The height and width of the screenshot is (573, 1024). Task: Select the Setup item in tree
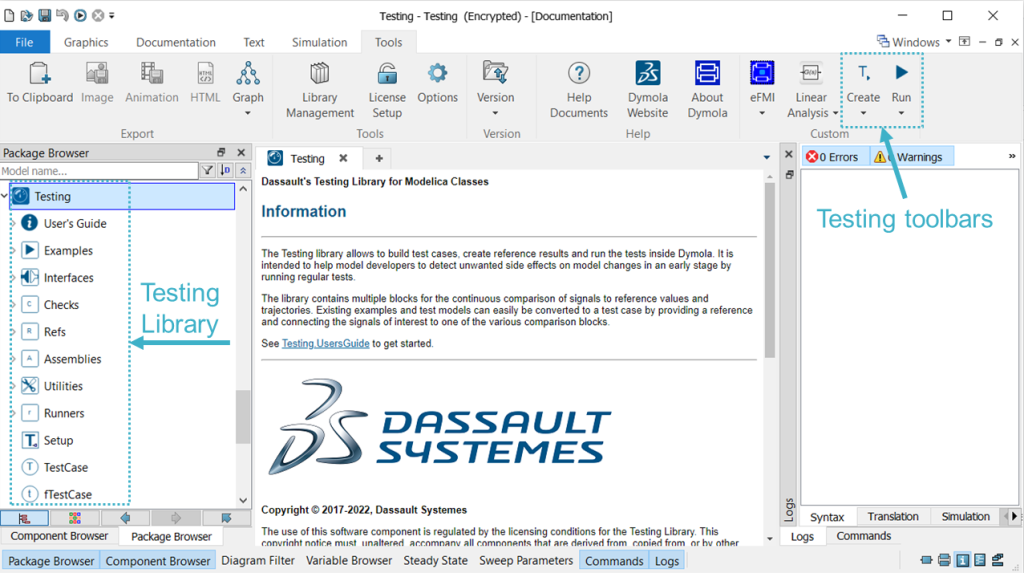pos(58,440)
